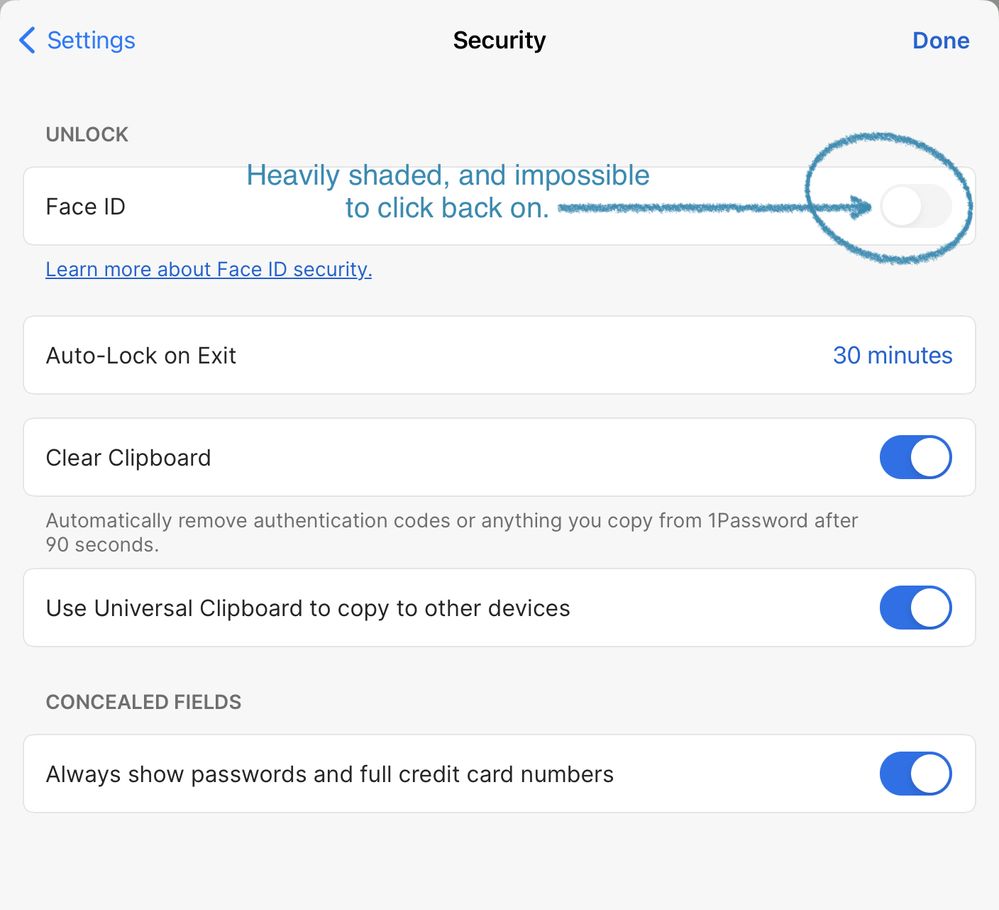Tap the Always show passwords label text
The image size is (999, 910).
pyautogui.click(x=330, y=774)
